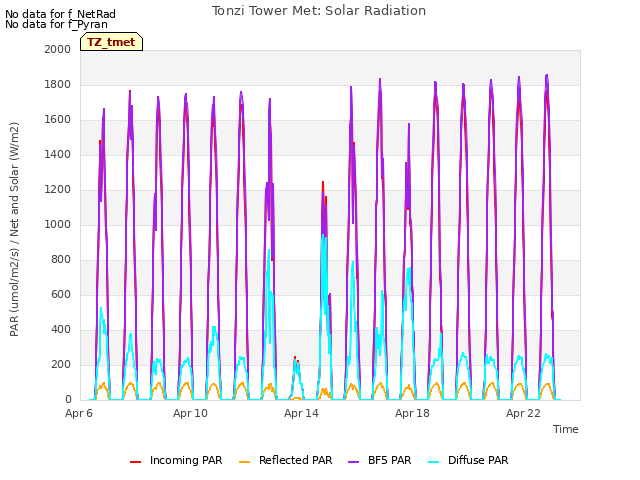Click the purple BF5 PAR color swatch
This screenshot has height=480, width=640.
[x=353, y=462]
